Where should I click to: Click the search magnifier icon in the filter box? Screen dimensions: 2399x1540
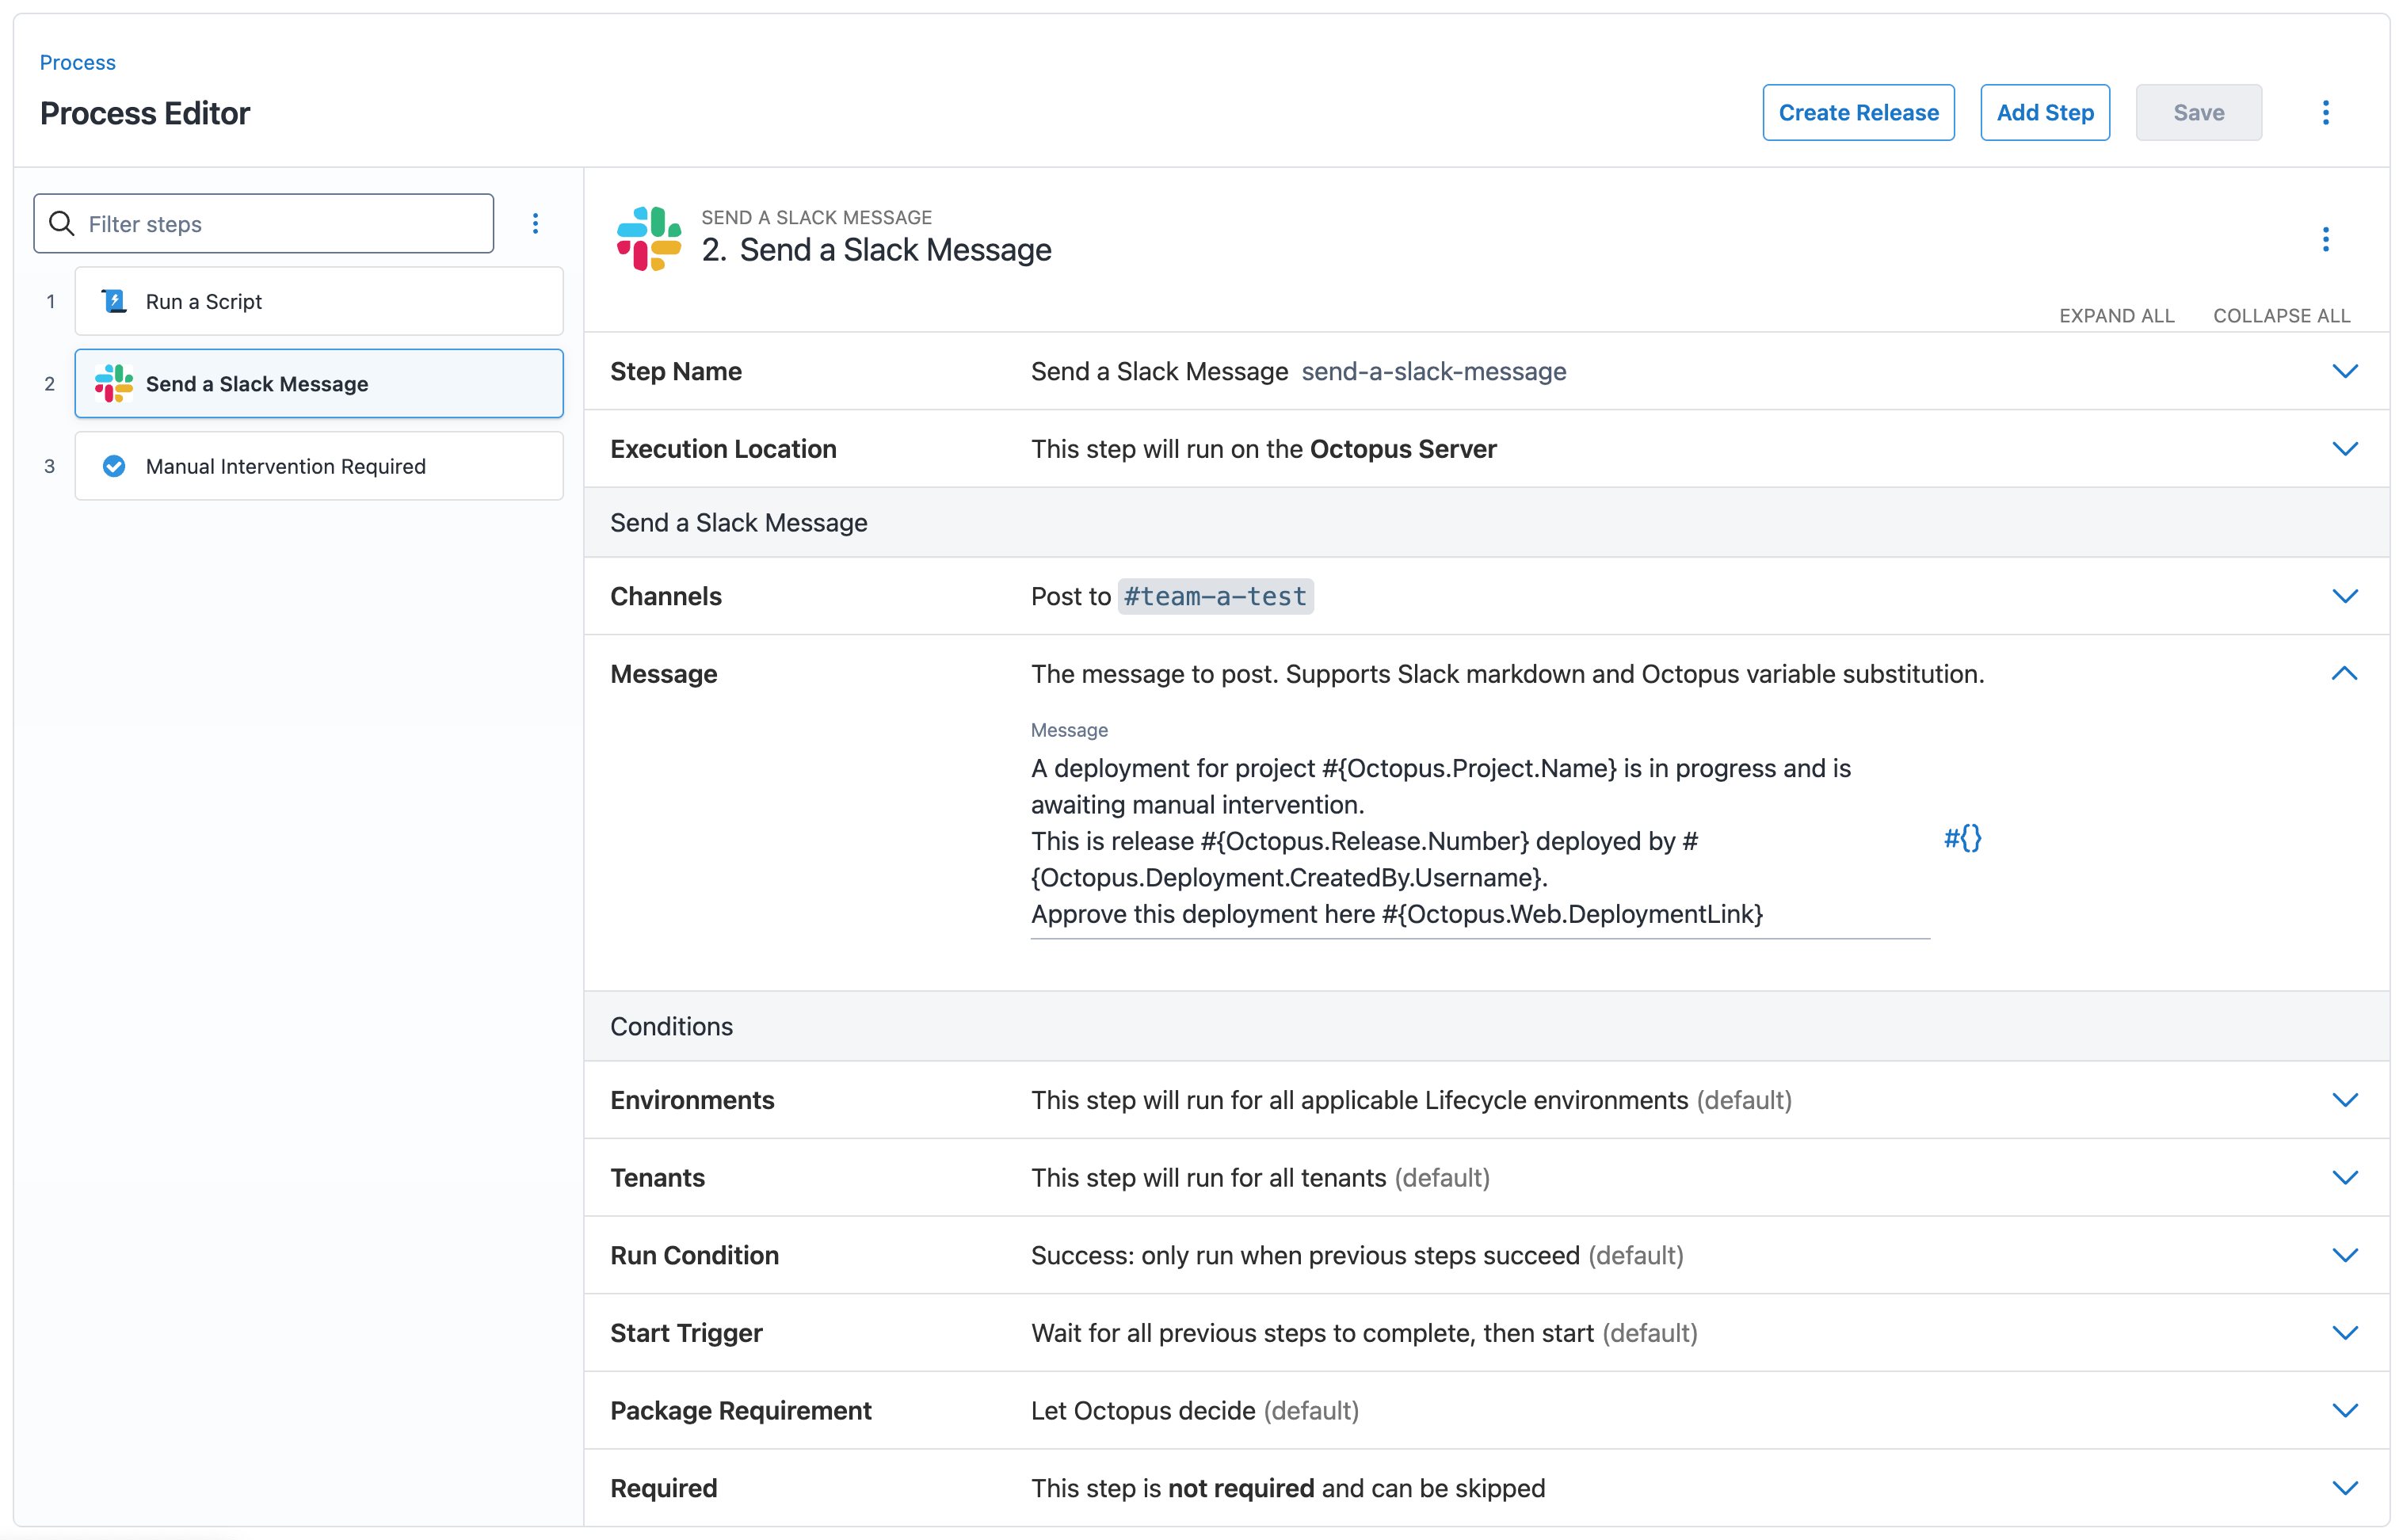coord(62,223)
